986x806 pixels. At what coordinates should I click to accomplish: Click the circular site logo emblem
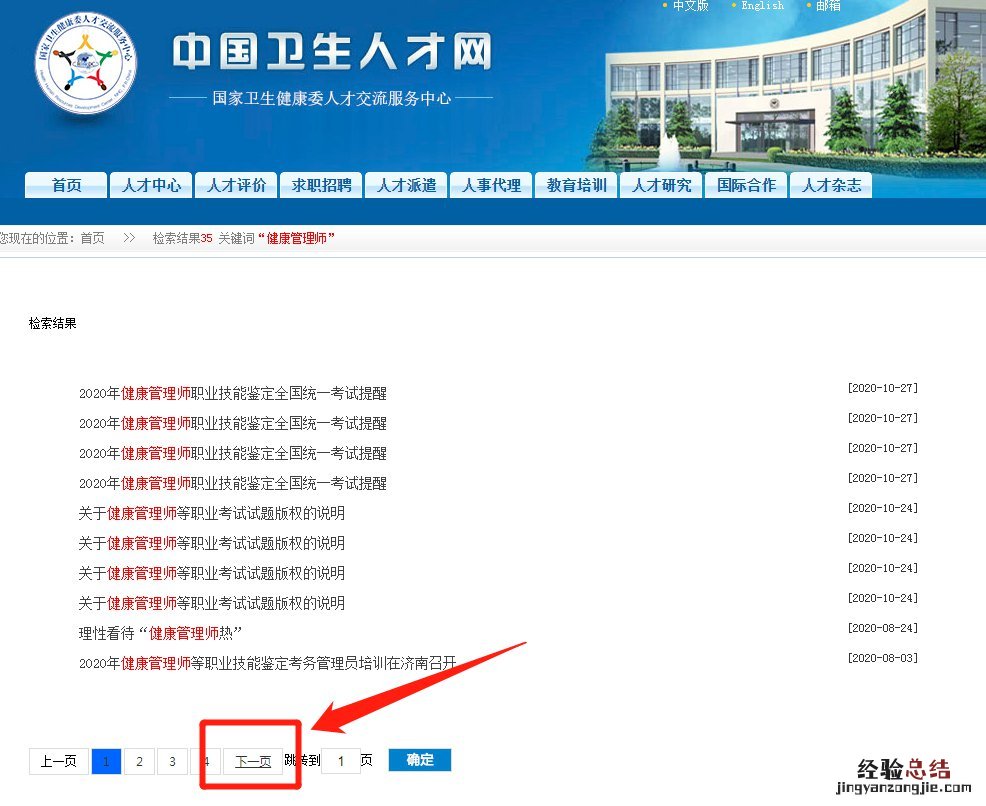pos(86,63)
